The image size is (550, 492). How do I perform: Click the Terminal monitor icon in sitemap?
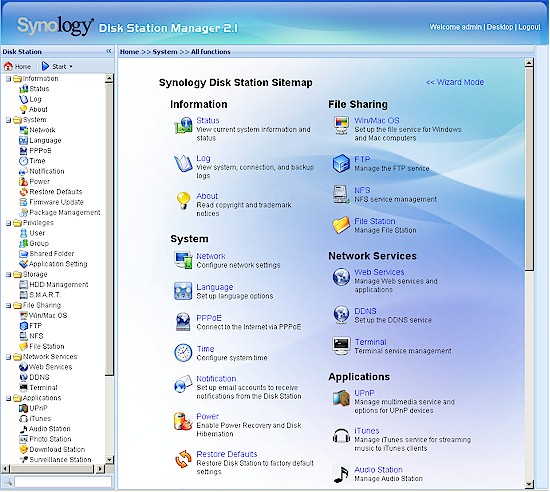[x=341, y=346]
